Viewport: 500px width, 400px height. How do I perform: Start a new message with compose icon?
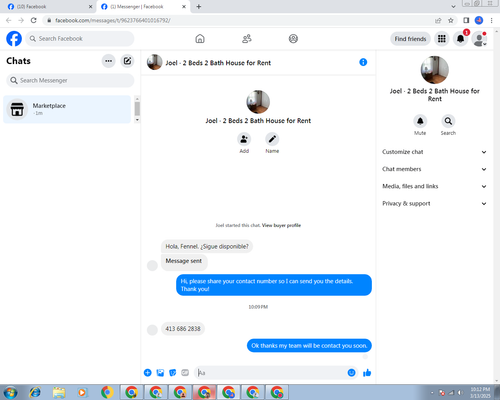point(127,61)
